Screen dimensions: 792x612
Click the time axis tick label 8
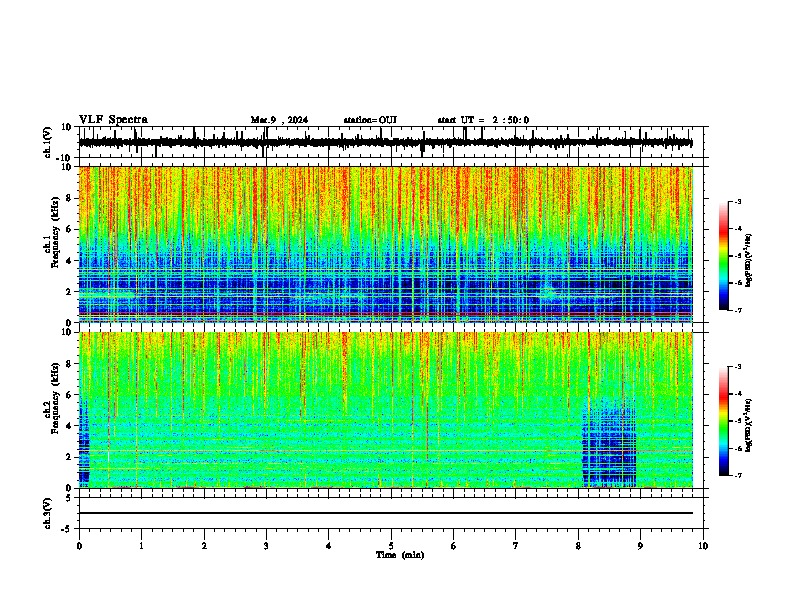click(x=578, y=546)
